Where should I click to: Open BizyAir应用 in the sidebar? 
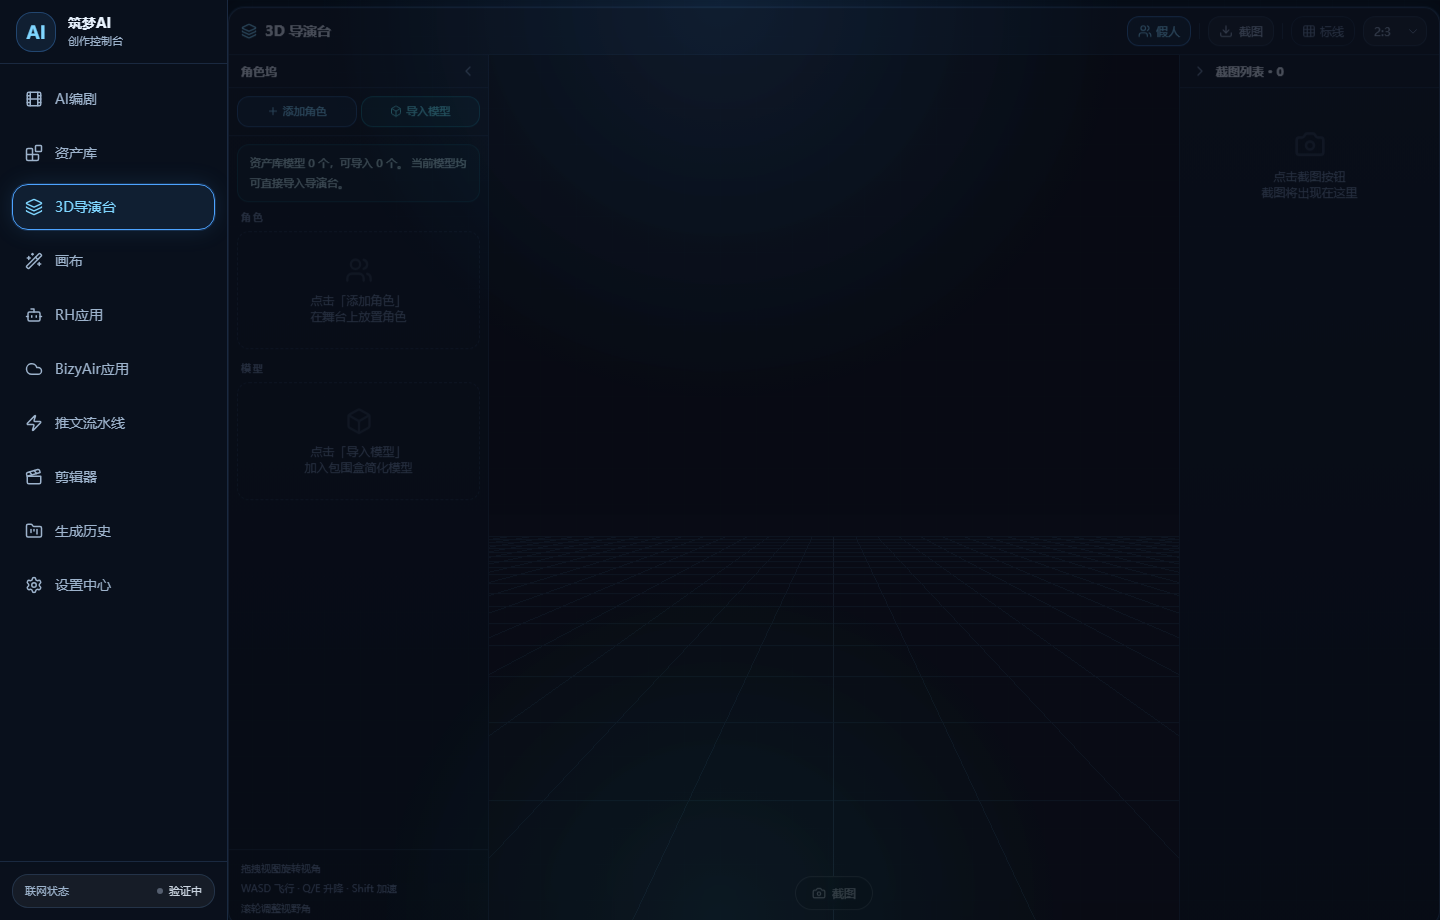point(113,369)
